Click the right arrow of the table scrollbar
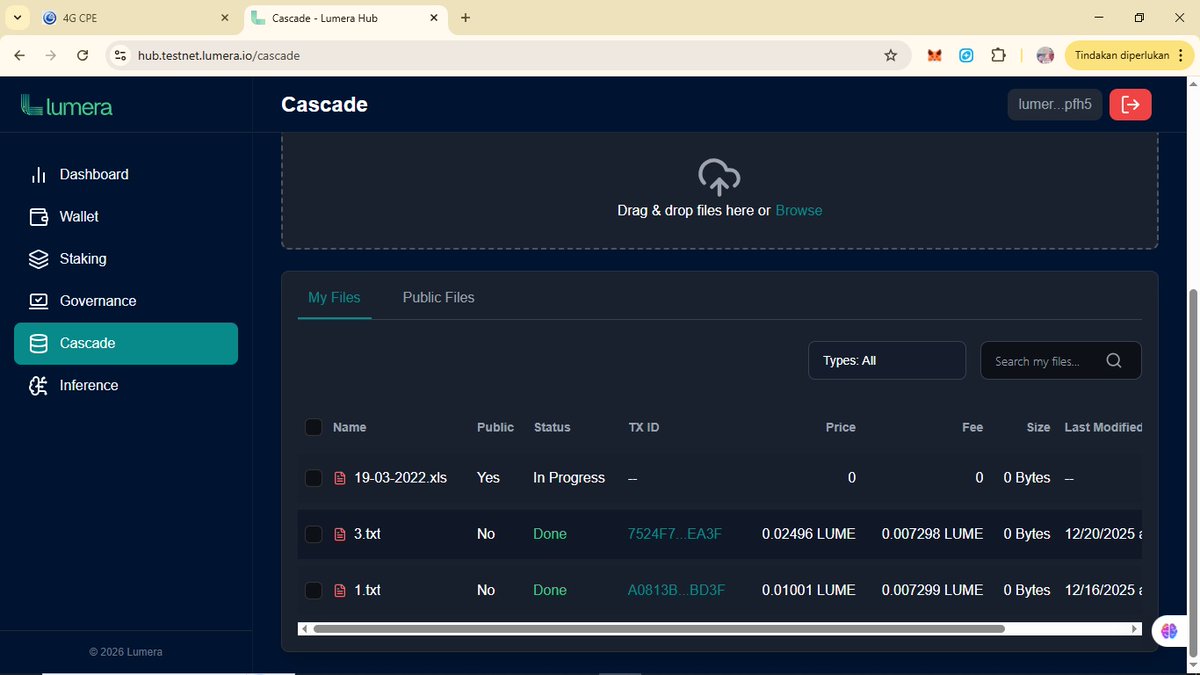This screenshot has width=1200, height=675. [1135, 629]
